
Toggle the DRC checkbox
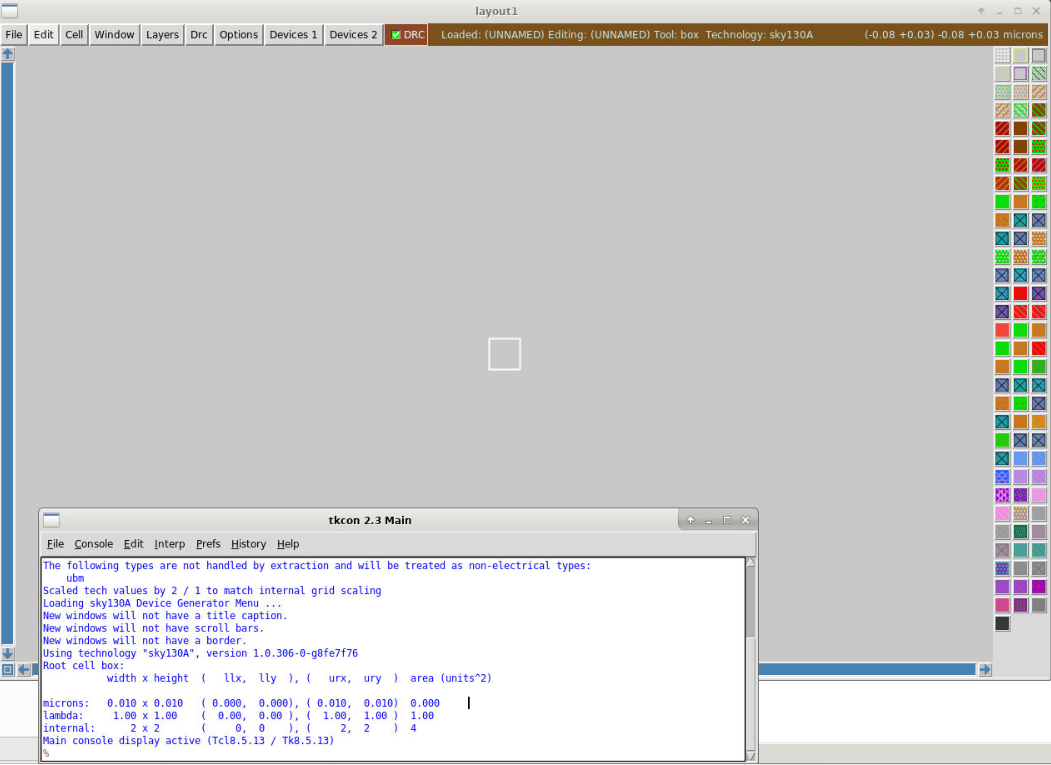click(396, 35)
